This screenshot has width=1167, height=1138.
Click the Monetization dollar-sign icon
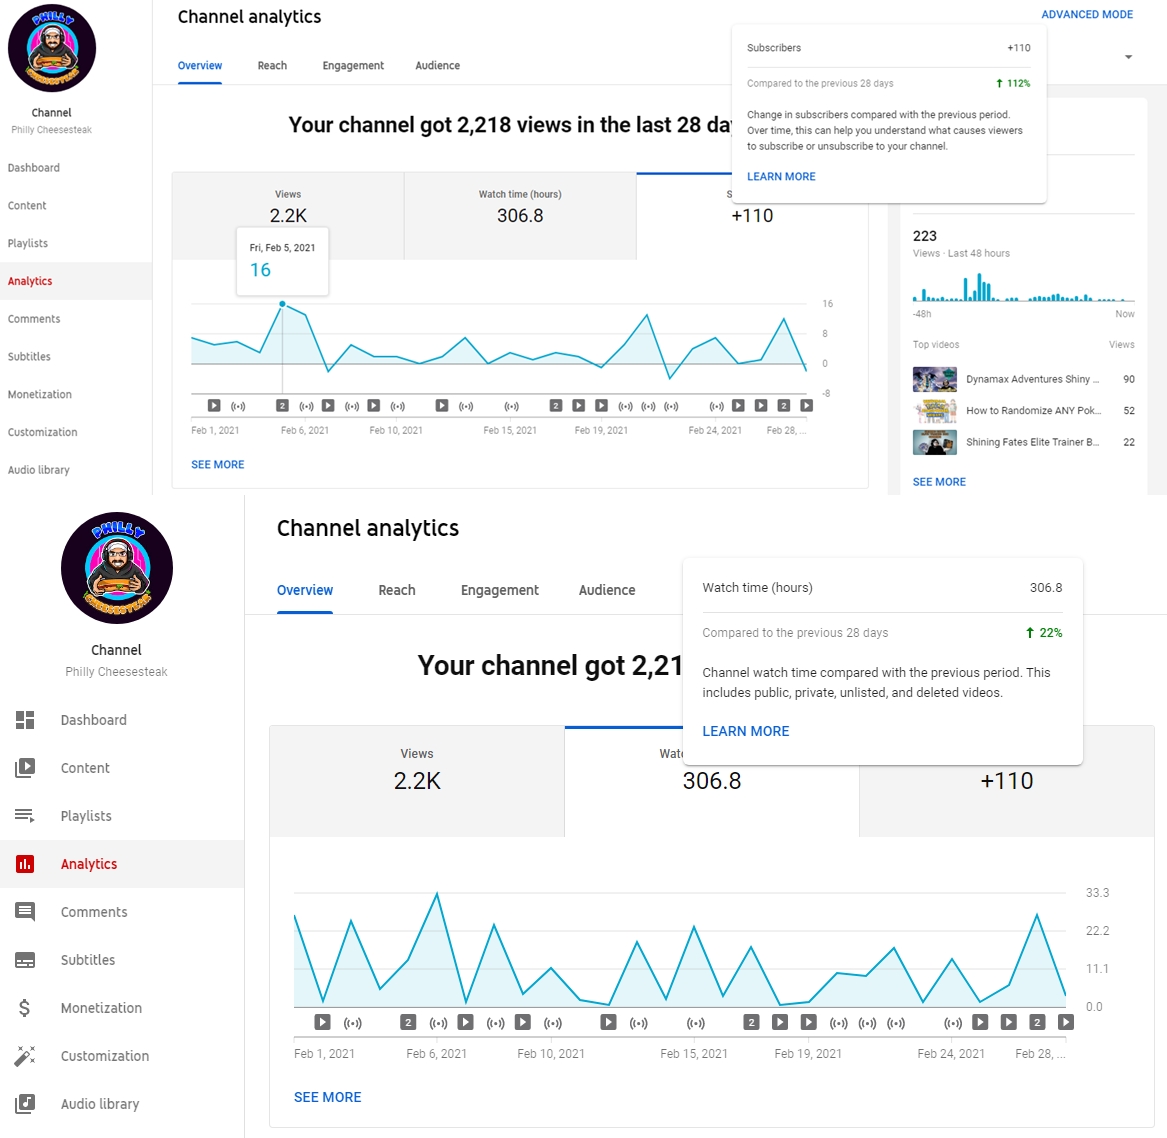pyautogui.click(x=25, y=1008)
